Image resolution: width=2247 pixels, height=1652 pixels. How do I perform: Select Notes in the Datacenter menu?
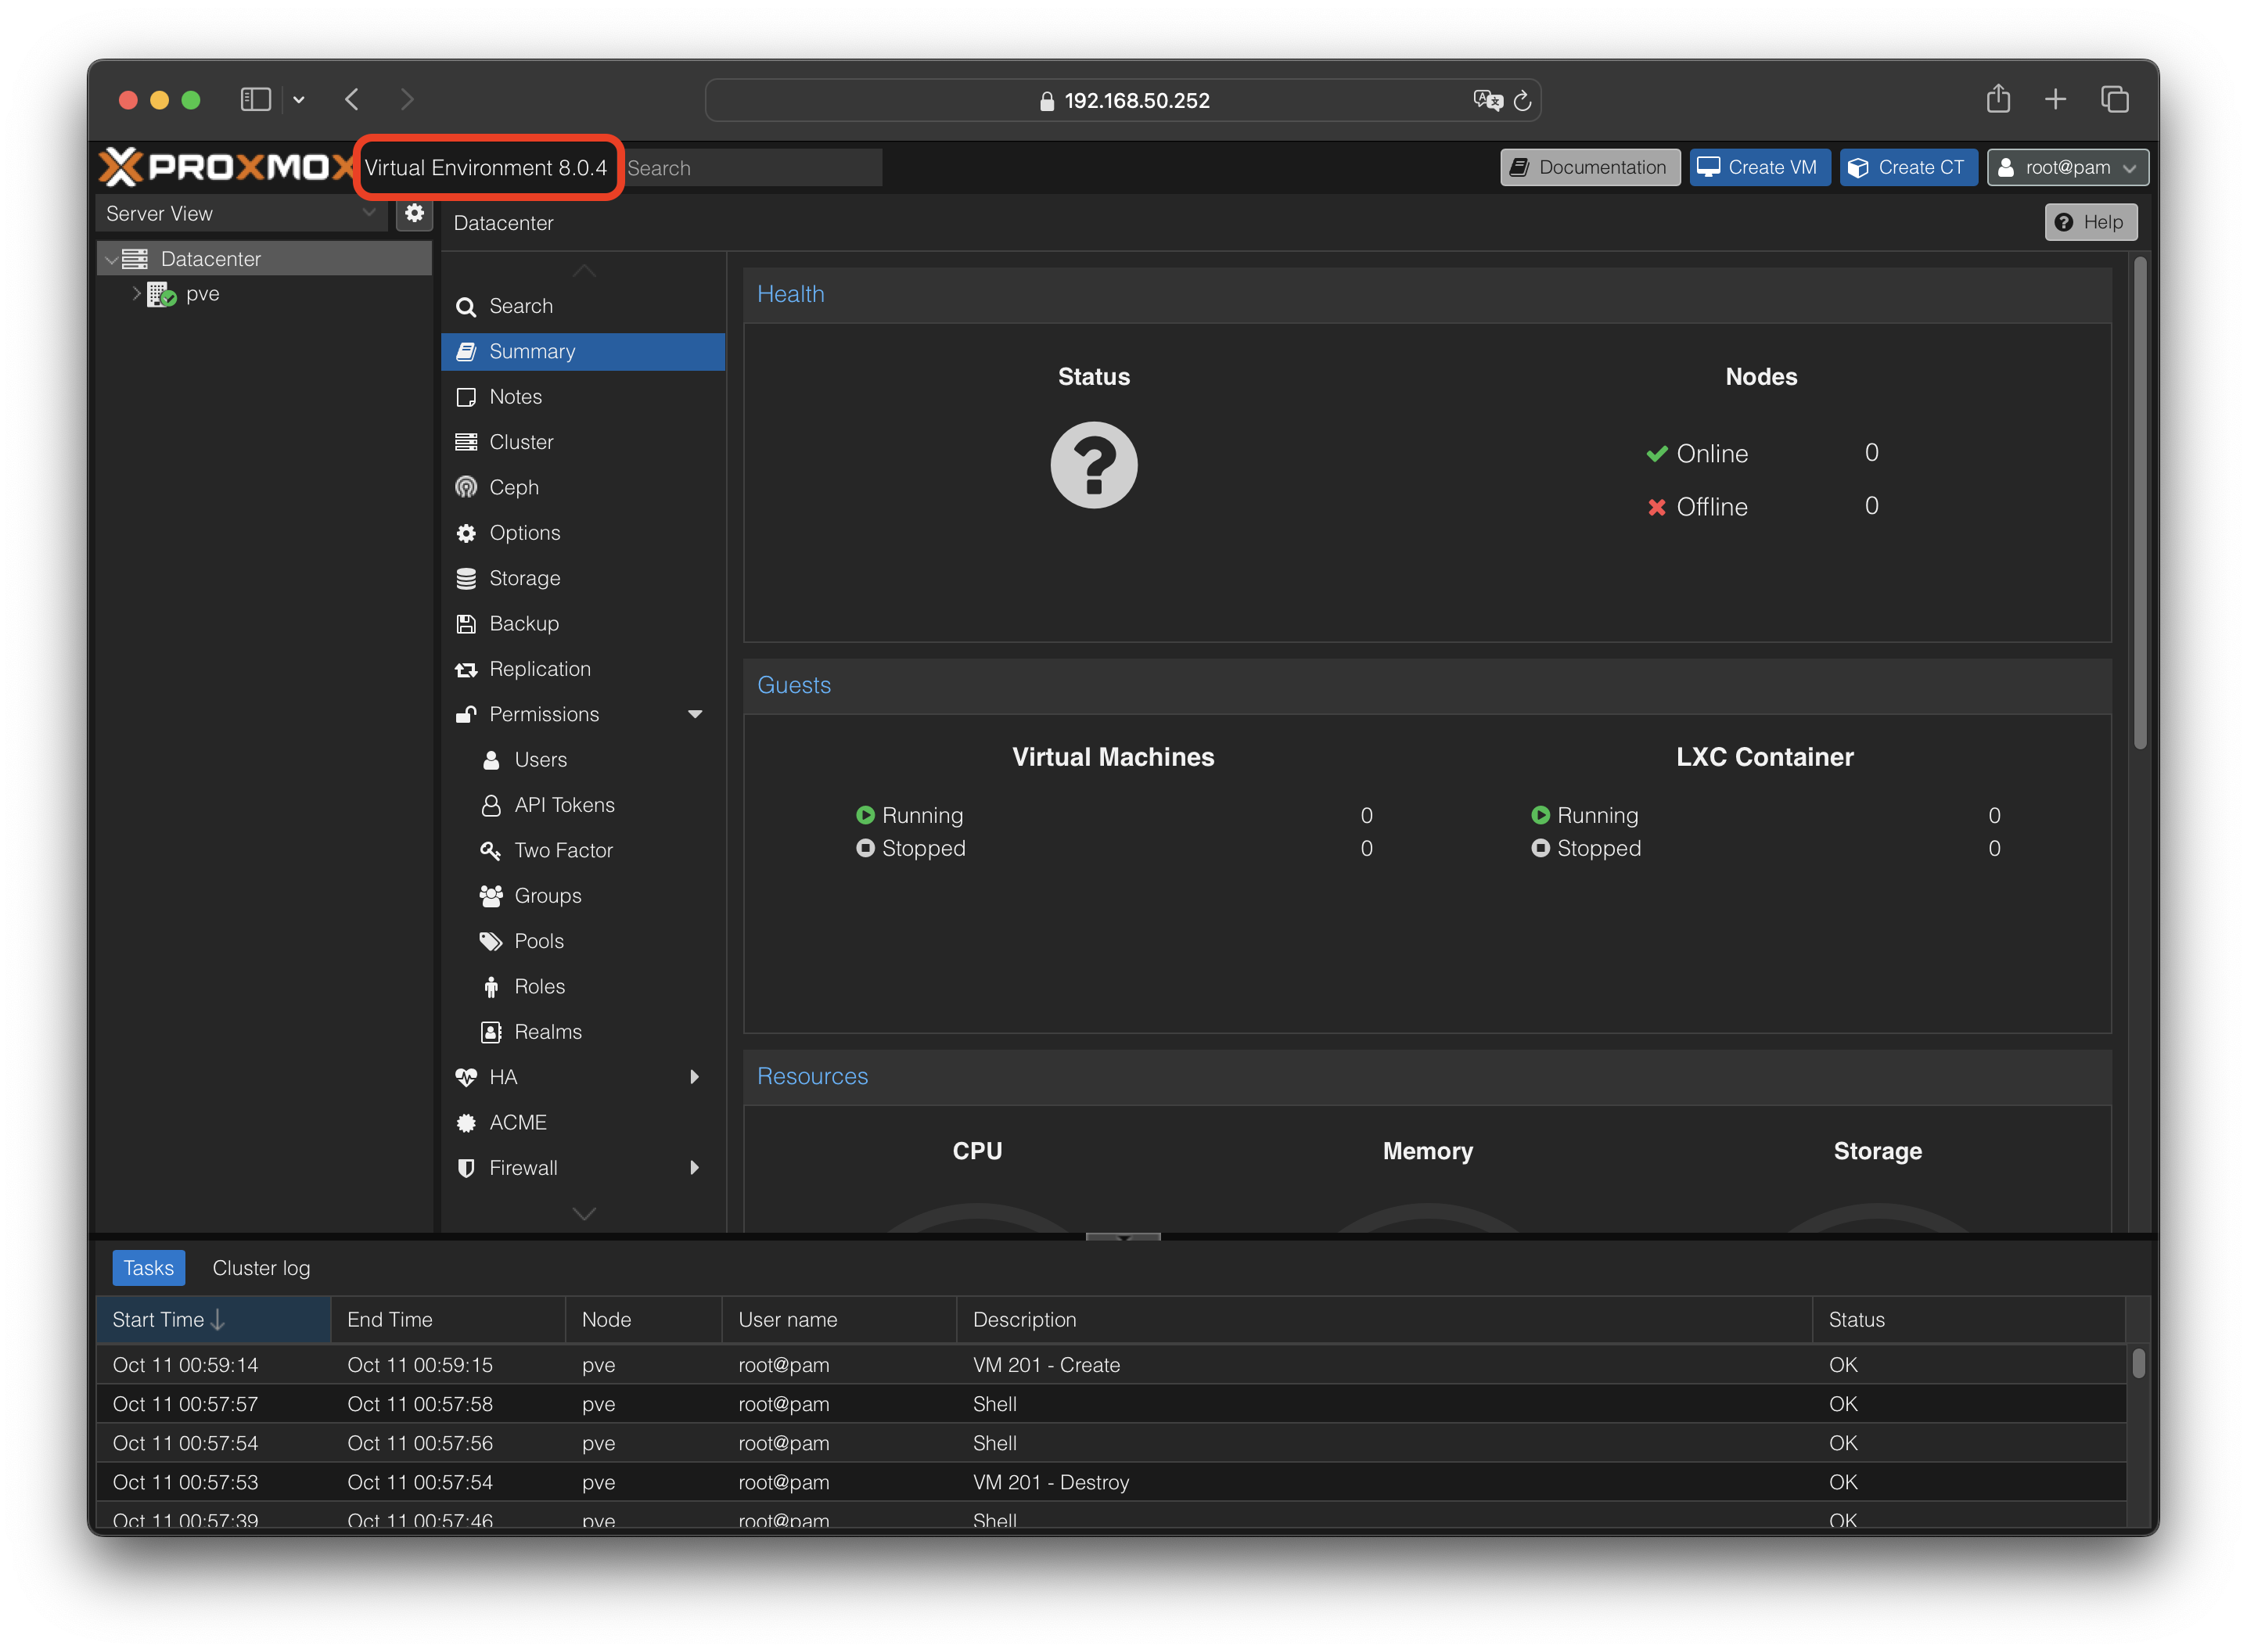pos(515,396)
